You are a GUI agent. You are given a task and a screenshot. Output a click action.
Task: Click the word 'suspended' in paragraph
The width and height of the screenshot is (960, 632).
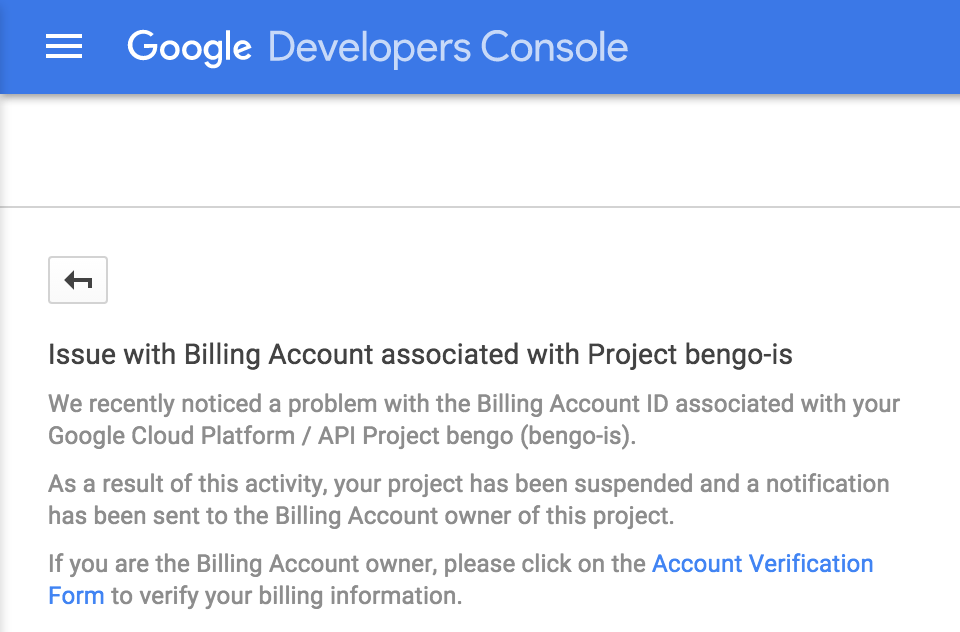click(x=633, y=484)
